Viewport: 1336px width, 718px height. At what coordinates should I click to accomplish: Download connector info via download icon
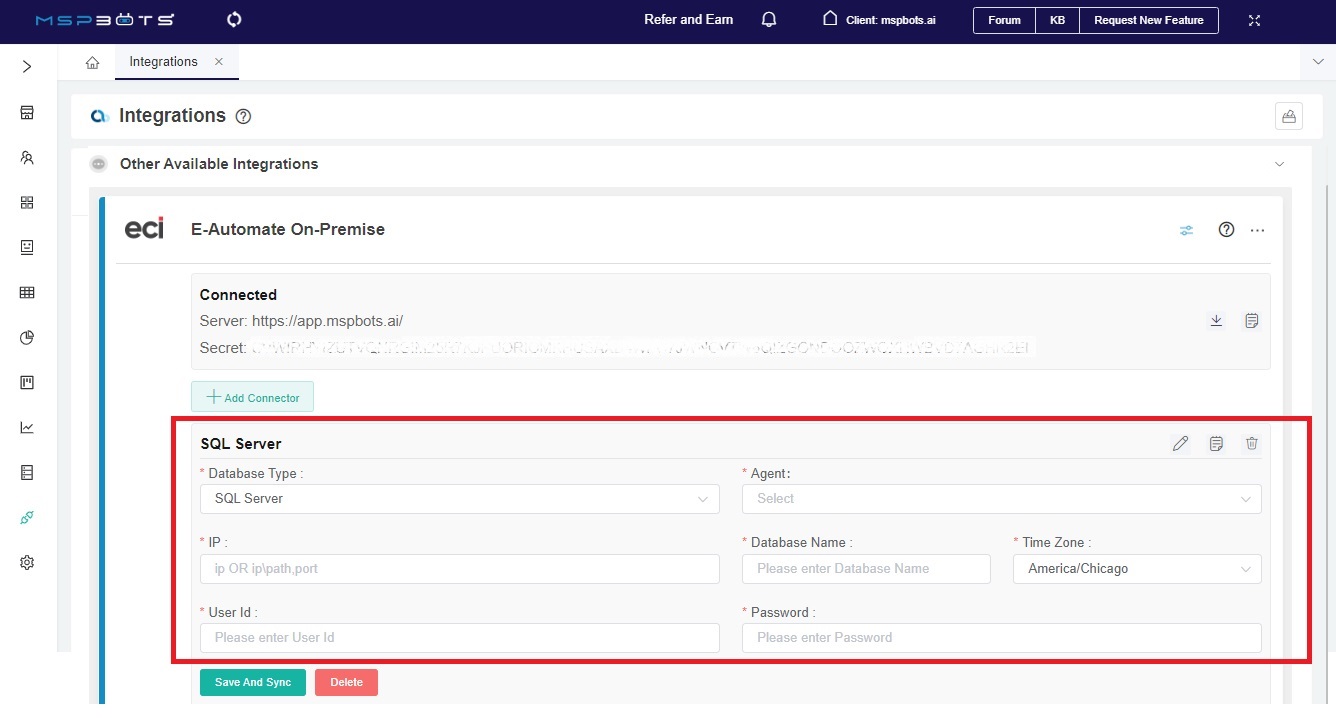click(x=1216, y=320)
